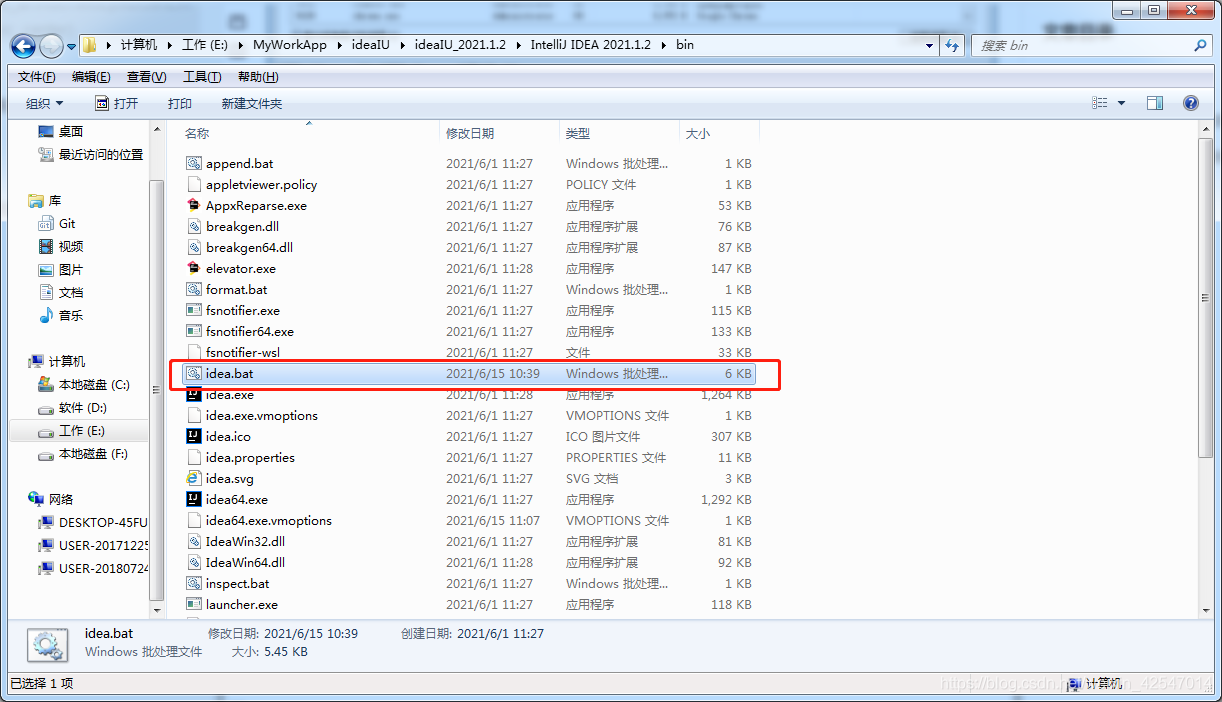Click the append.bat file icon
This screenshot has height=702, width=1222.
point(194,163)
